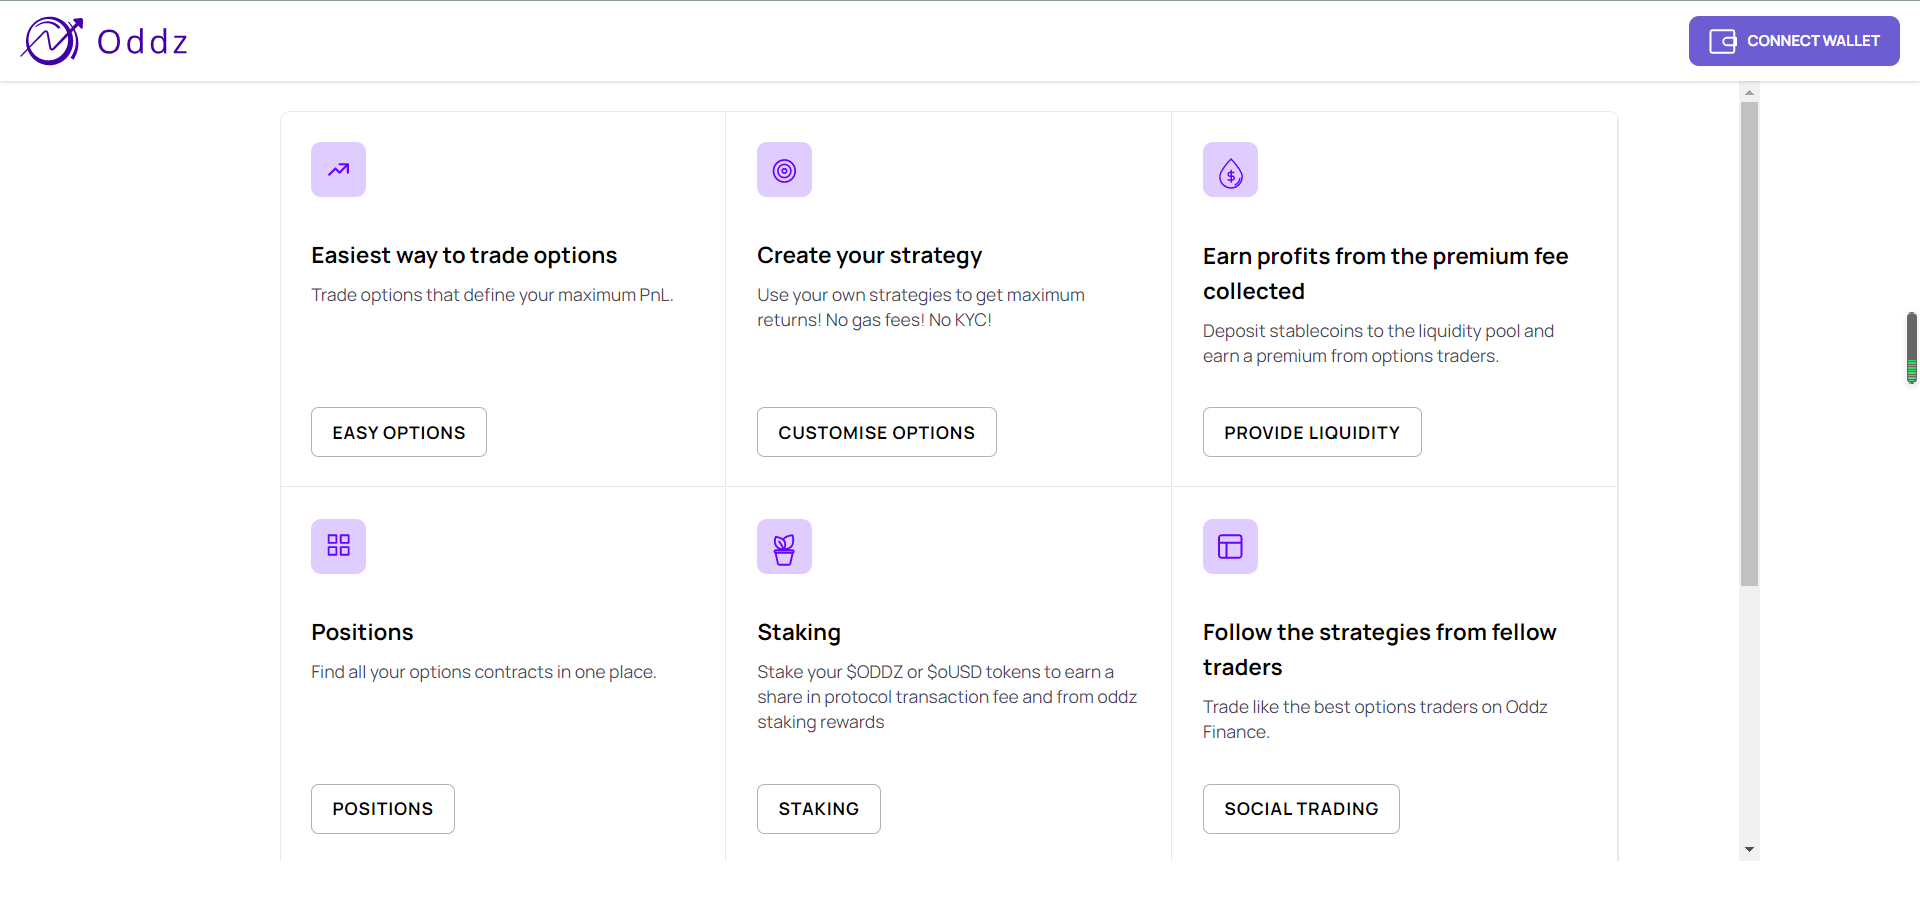Viewport: 1920px width, 902px height.
Task: Open Easy Options
Action: coord(399,432)
